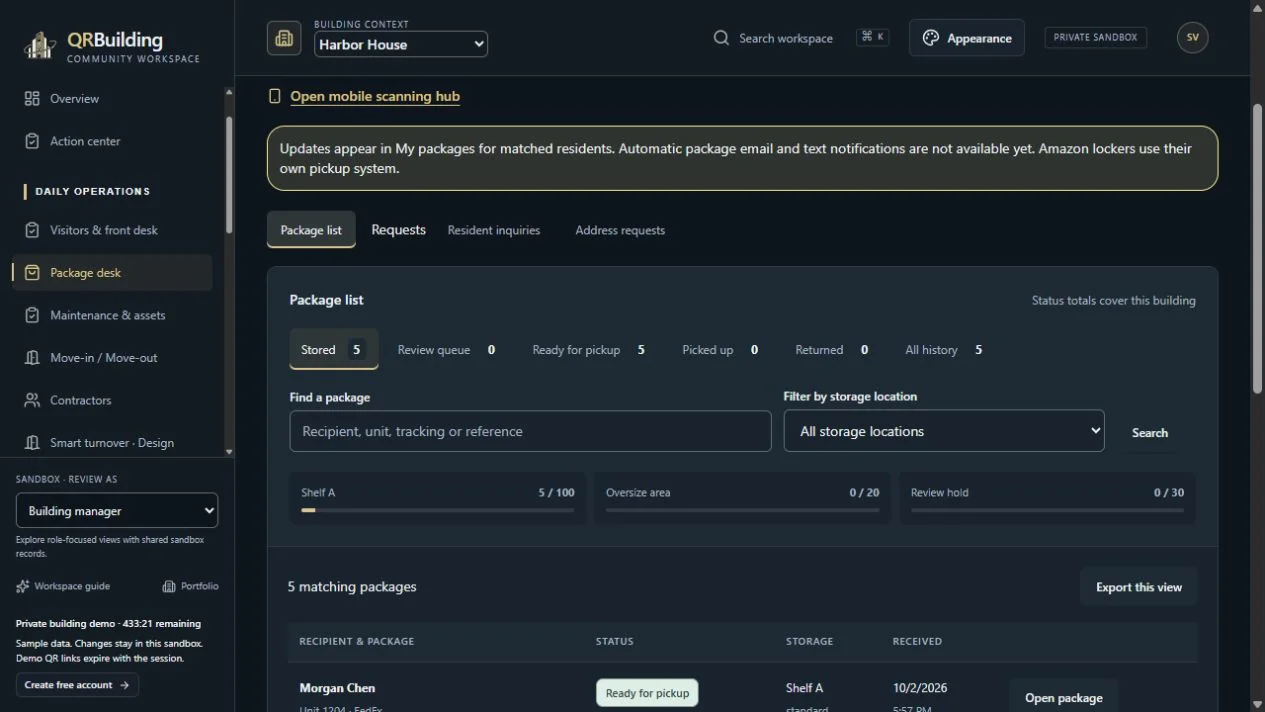Click the Move-in / Move-out building icon

[x=32, y=357]
